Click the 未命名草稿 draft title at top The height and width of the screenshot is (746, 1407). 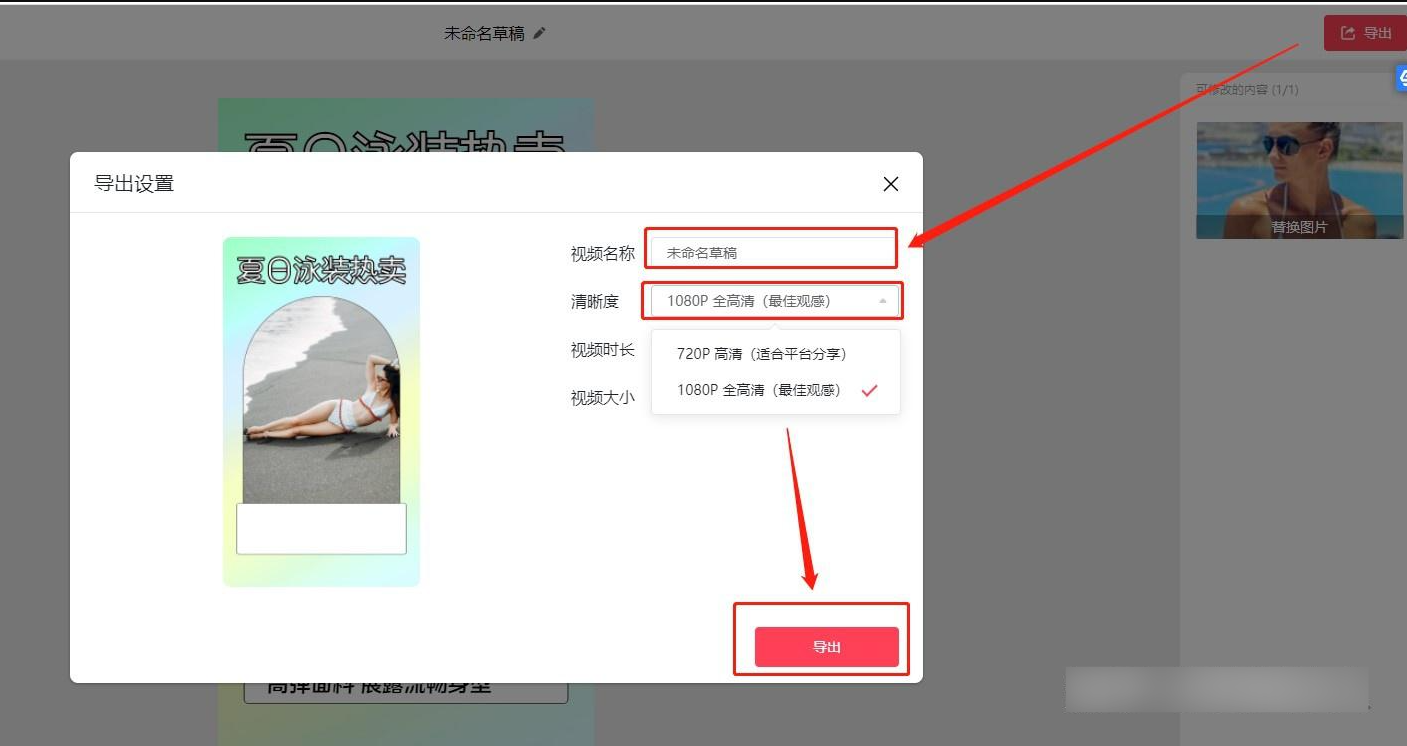pyautogui.click(x=484, y=33)
